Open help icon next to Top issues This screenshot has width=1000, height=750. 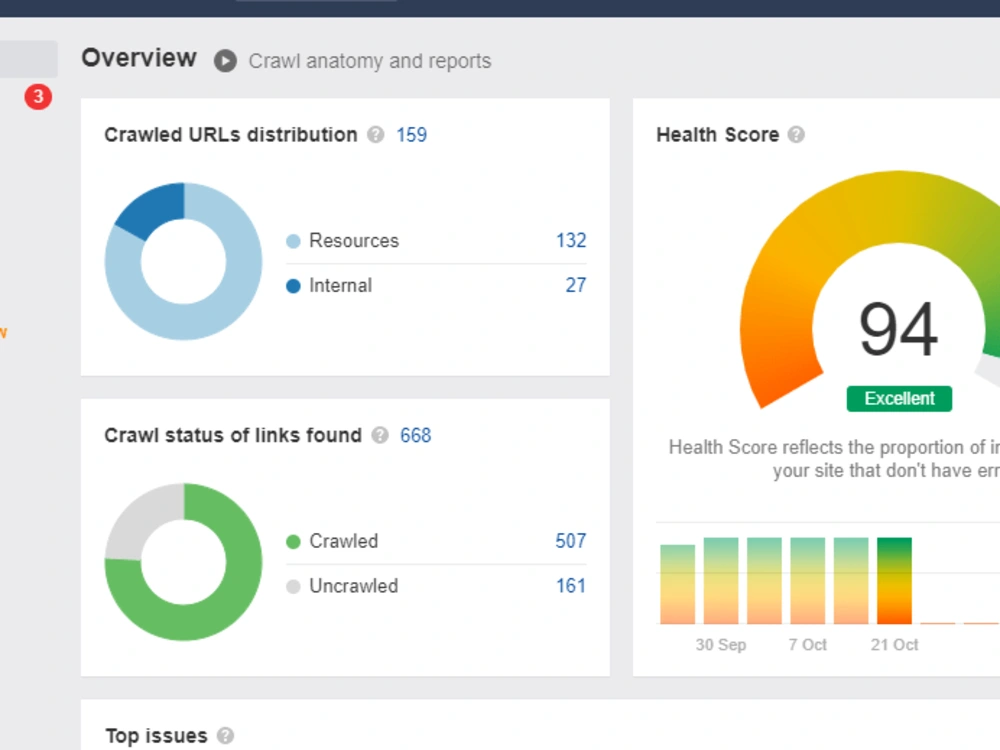(x=225, y=735)
